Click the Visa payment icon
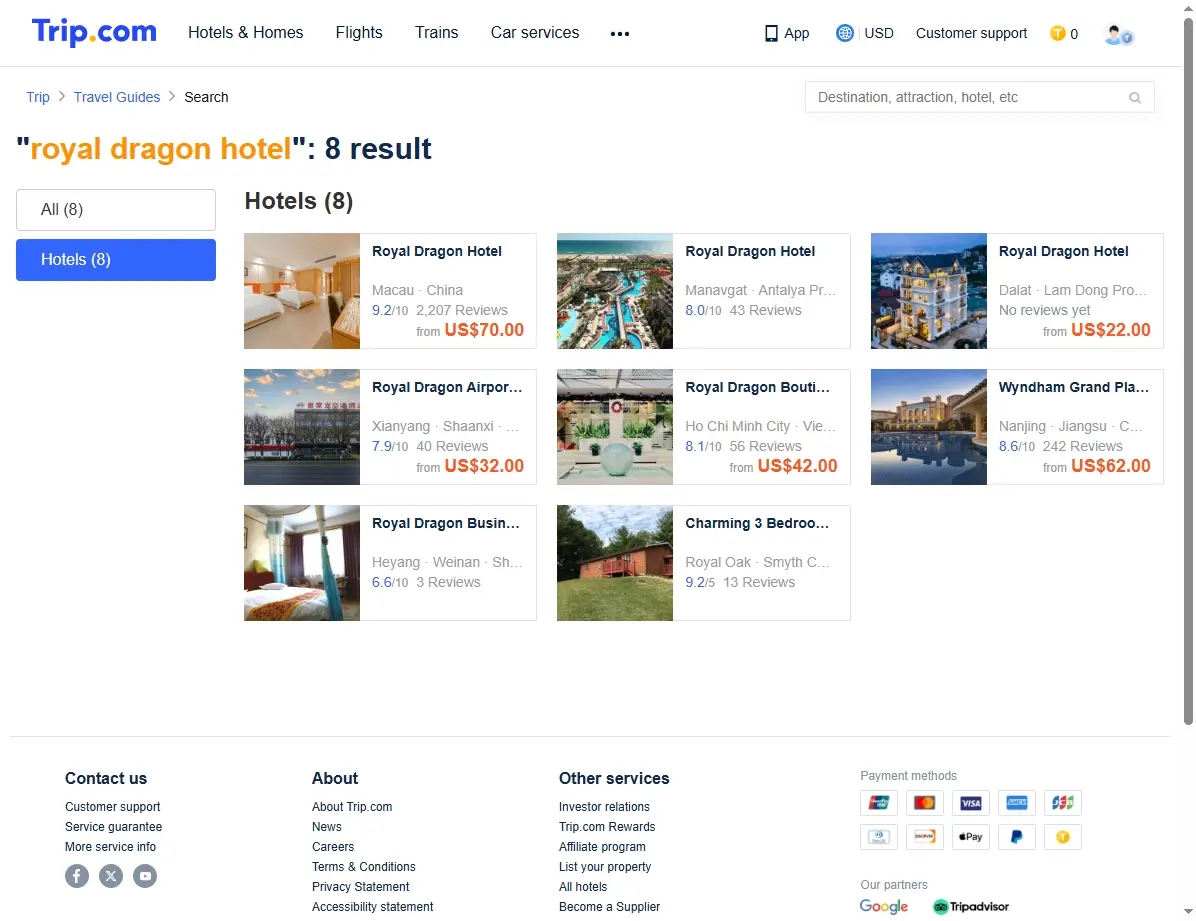 tap(971, 803)
